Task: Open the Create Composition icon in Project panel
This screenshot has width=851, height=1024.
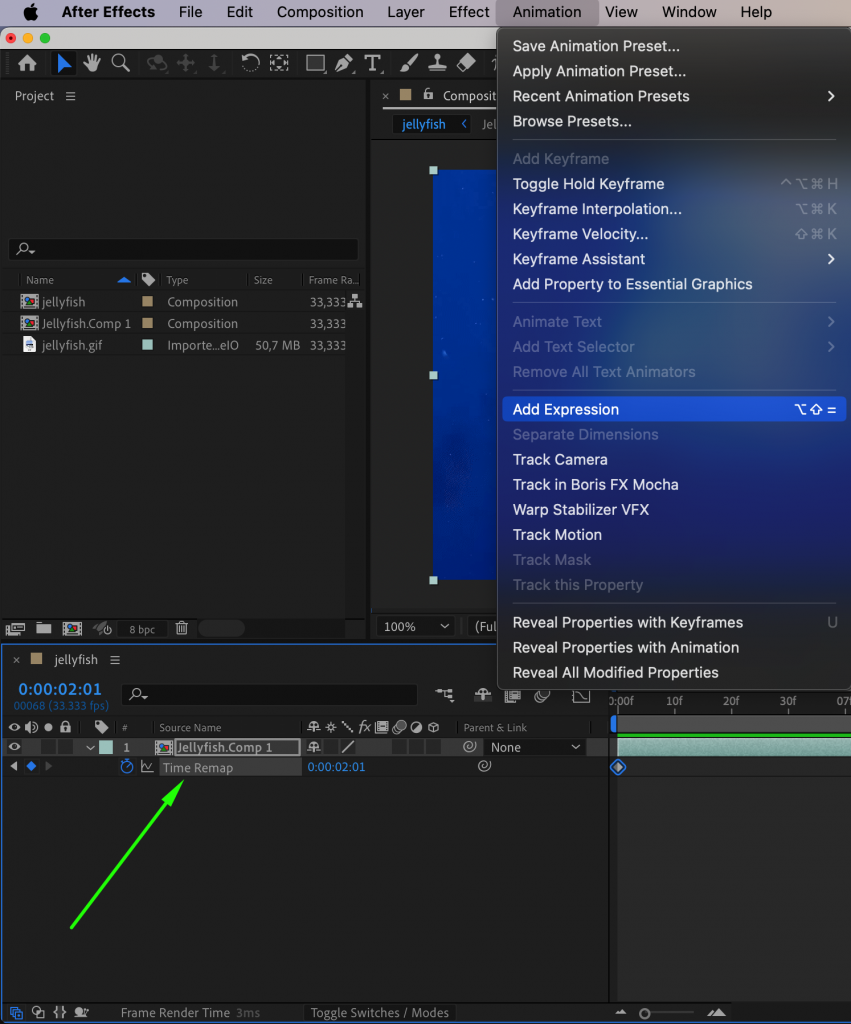Action: 72,628
